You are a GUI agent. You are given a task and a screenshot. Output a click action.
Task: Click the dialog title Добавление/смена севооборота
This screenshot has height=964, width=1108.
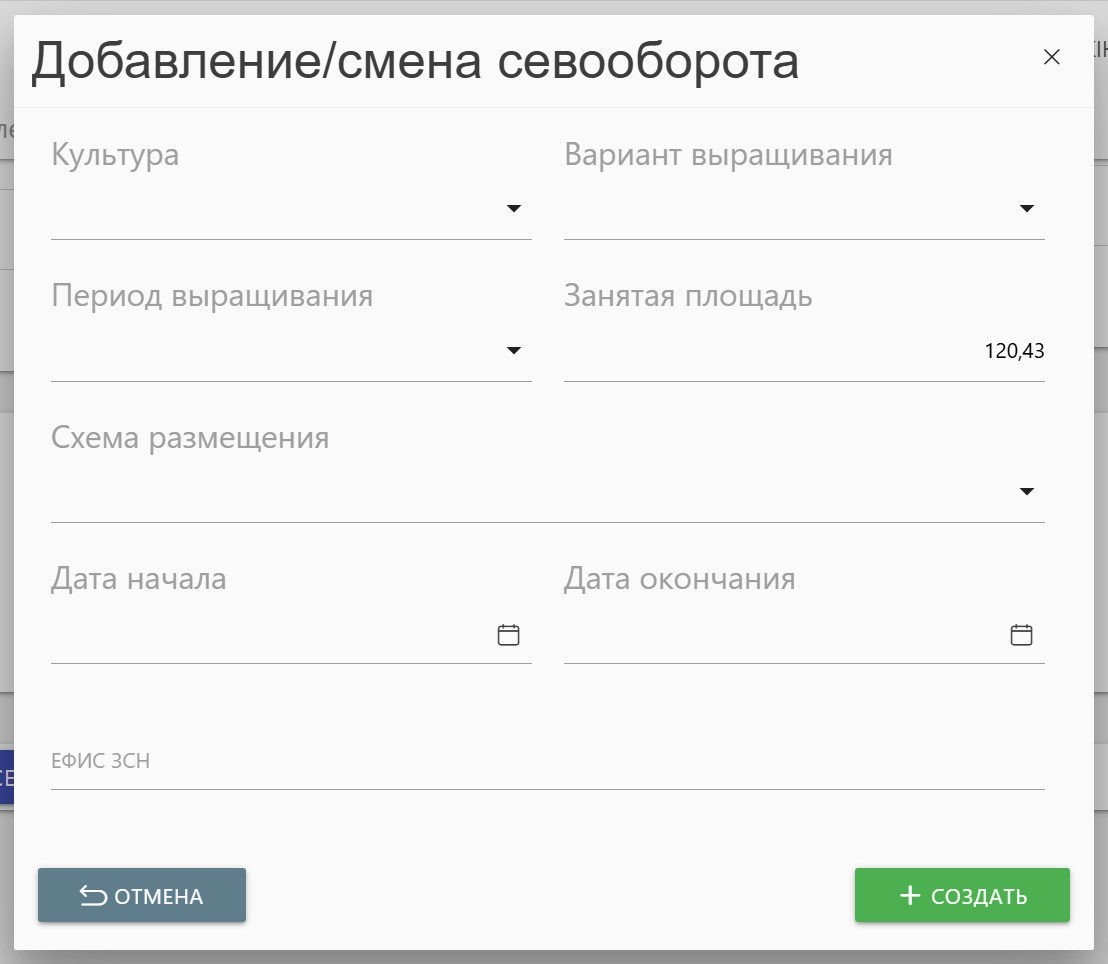point(415,62)
